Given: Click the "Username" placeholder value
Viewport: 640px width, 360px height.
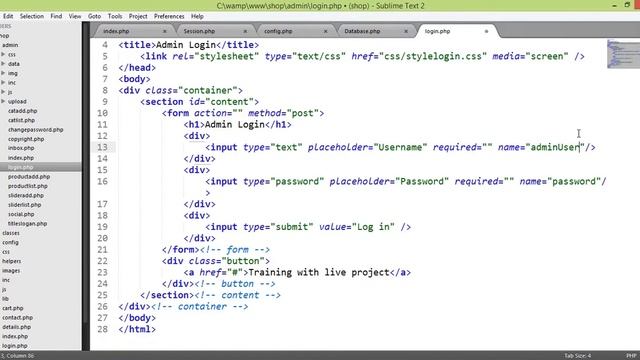Looking at the screenshot, I should click(x=400, y=147).
